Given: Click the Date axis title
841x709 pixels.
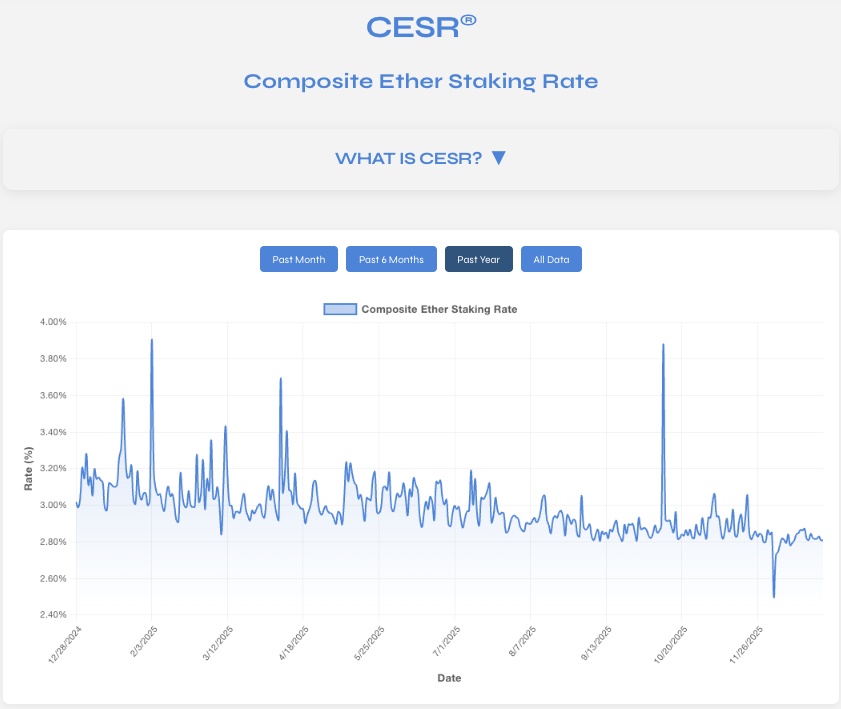Looking at the screenshot, I should (449, 678).
